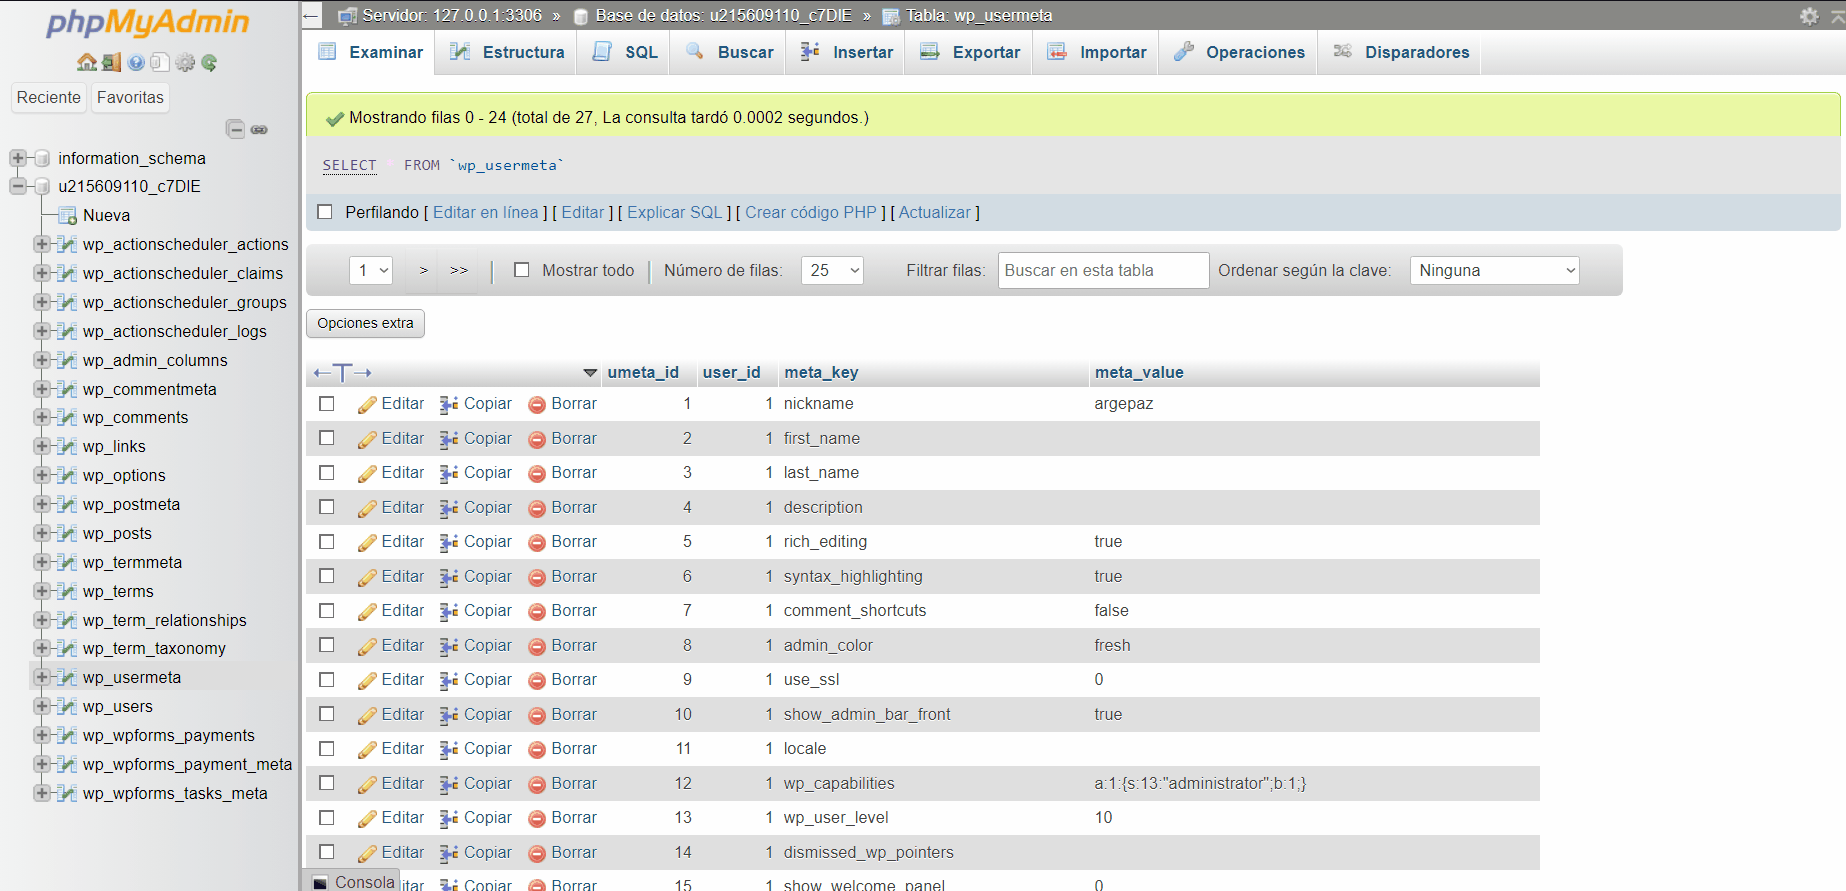Click the green reload navigation icon
Viewport: 1846px width, 891px height.
click(209, 62)
